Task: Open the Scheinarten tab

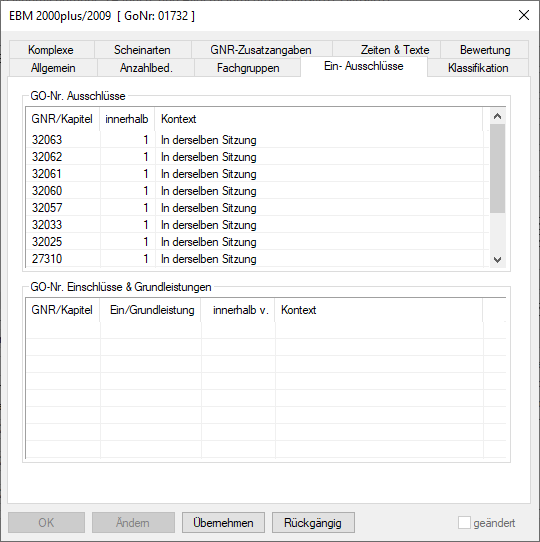Action: tap(142, 49)
